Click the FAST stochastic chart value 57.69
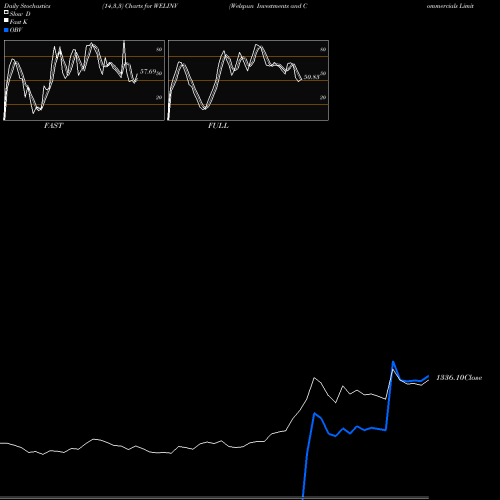This screenshot has height=500, width=500. [x=148, y=72]
